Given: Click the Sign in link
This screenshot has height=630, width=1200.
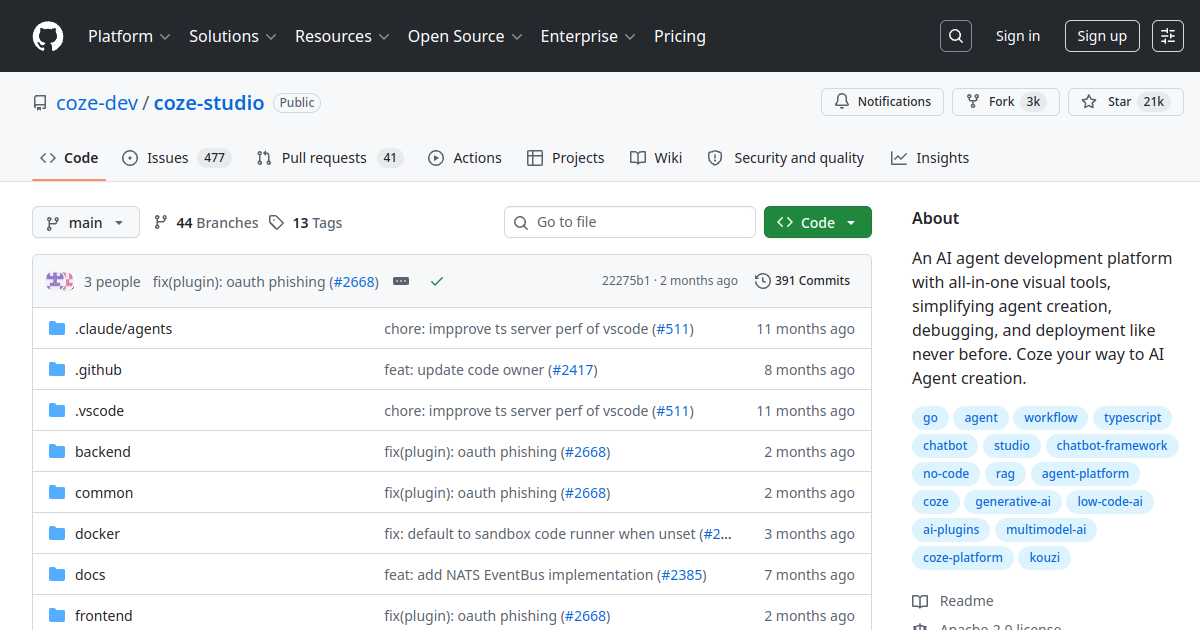Looking at the screenshot, I should (1018, 36).
